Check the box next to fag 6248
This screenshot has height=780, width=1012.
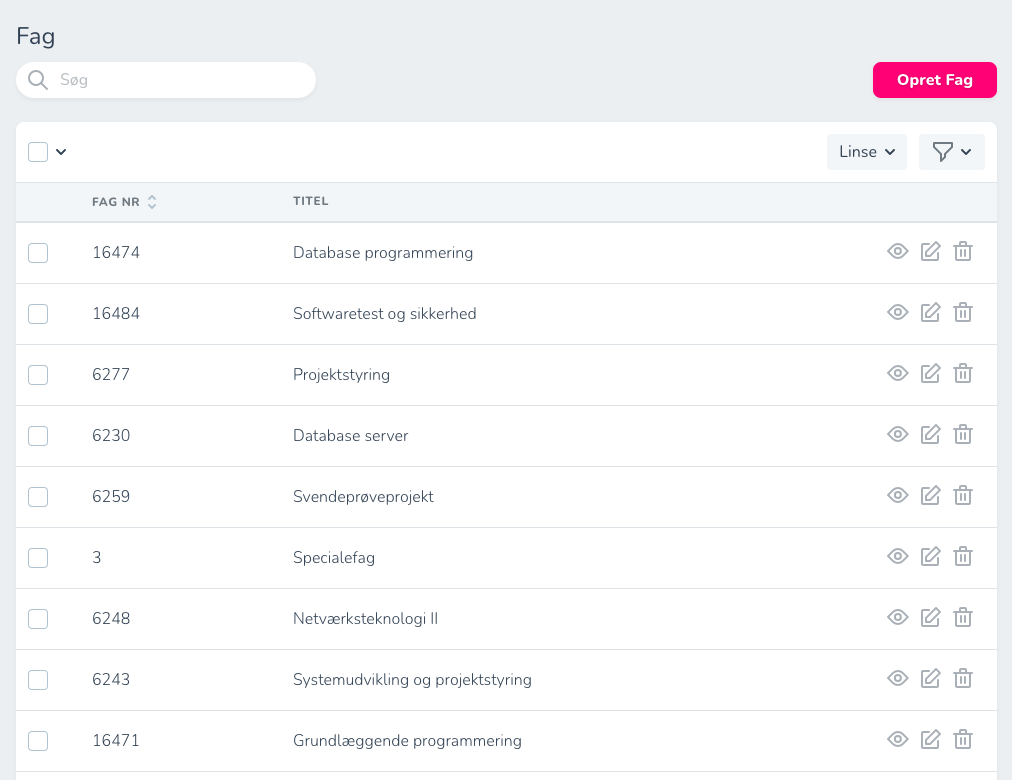[x=38, y=619]
